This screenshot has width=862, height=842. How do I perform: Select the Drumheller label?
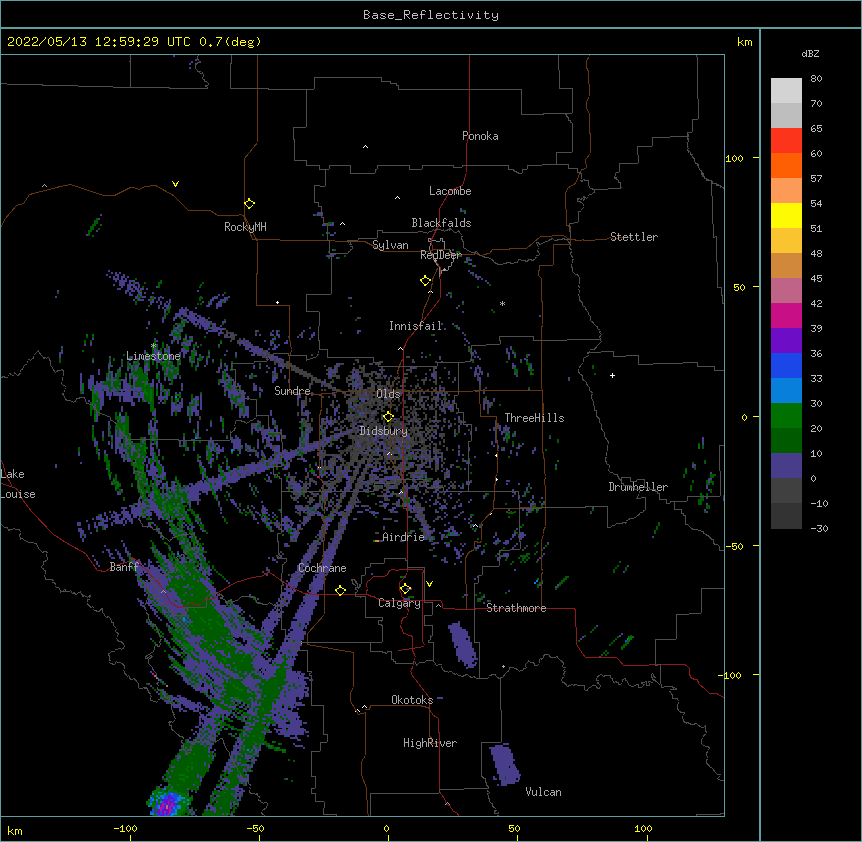[x=638, y=487]
